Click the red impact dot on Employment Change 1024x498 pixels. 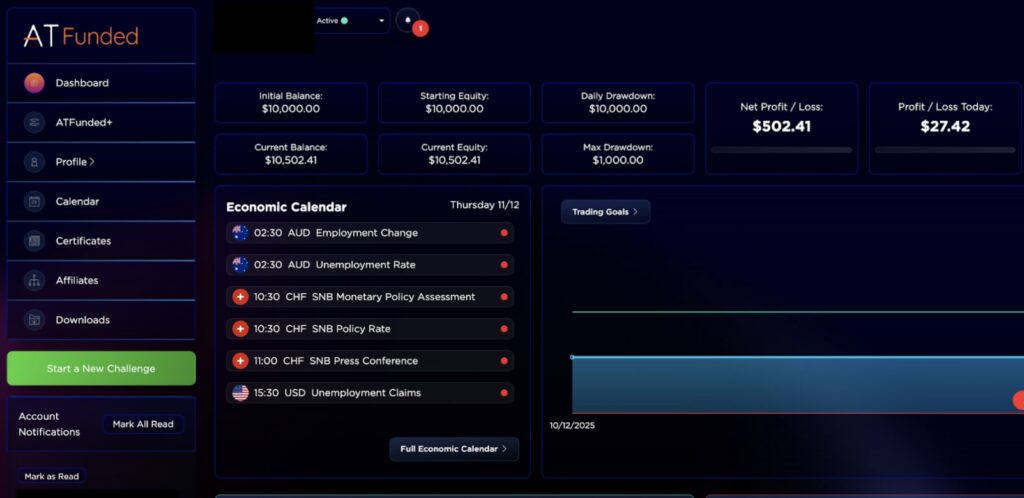[x=504, y=233]
